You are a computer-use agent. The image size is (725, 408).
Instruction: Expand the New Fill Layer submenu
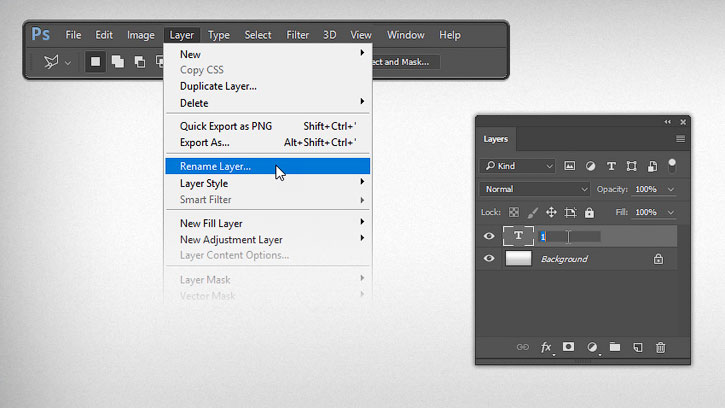[362, 222]
